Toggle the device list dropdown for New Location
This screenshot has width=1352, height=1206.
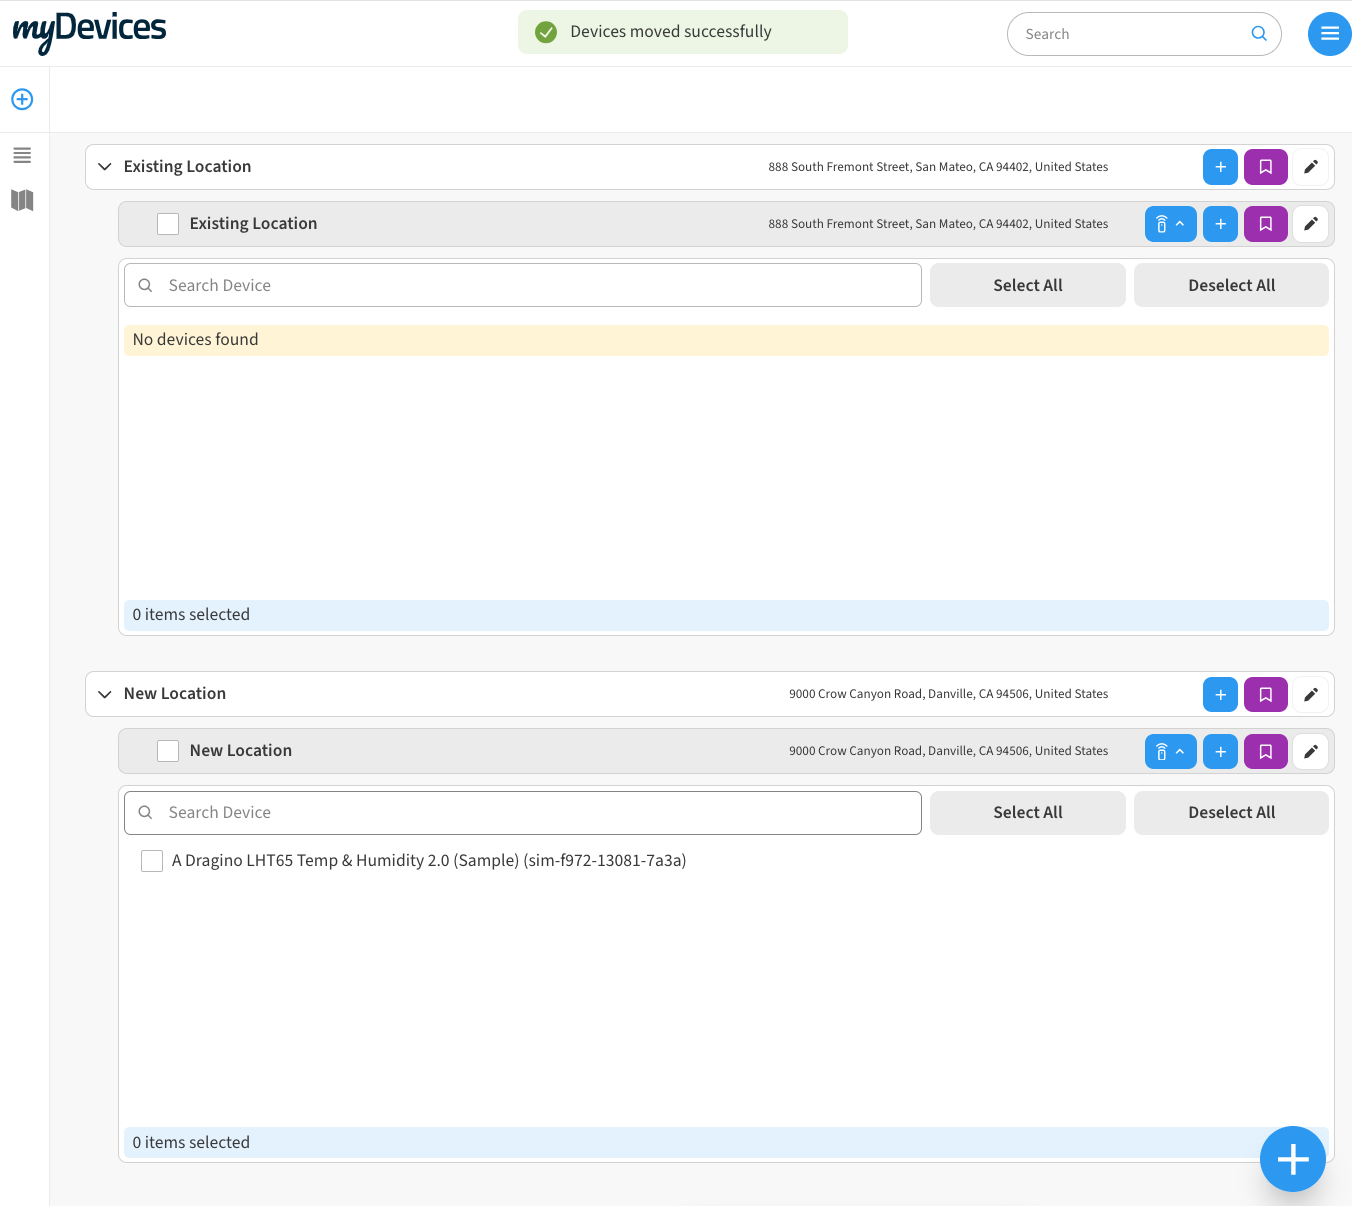(1170, 751)
